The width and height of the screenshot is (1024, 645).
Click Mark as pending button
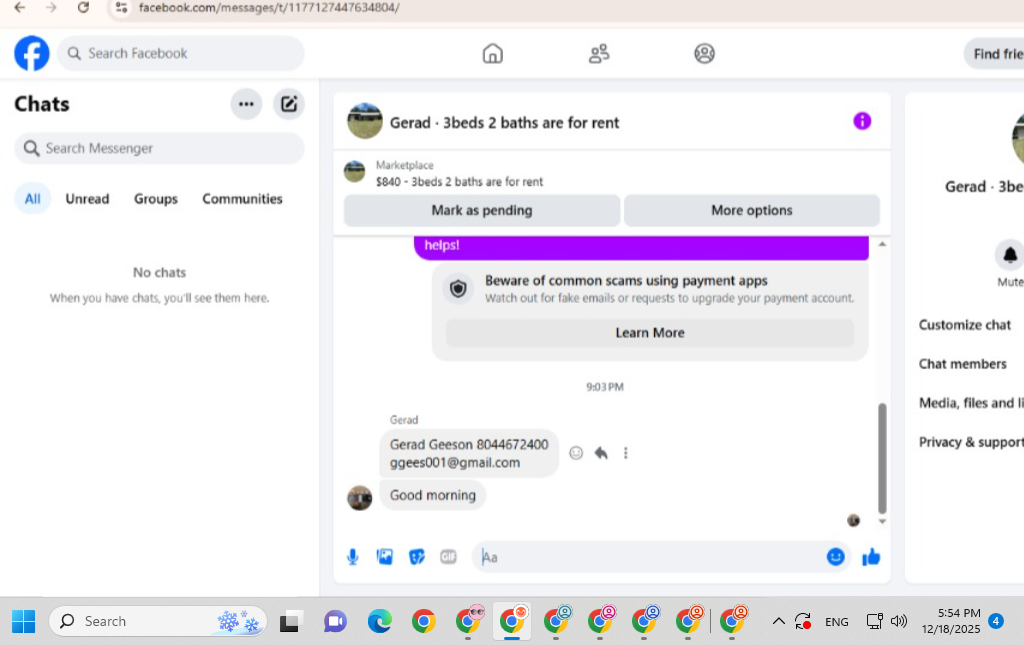(x=482, y=210)
